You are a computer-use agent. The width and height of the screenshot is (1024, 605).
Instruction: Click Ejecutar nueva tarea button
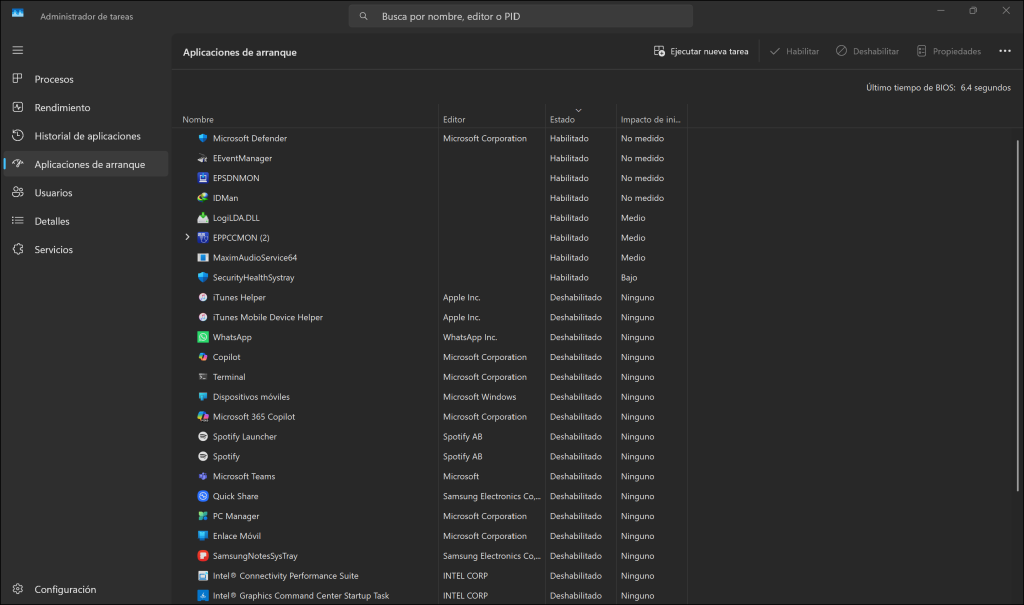click(x=700, y=51)
